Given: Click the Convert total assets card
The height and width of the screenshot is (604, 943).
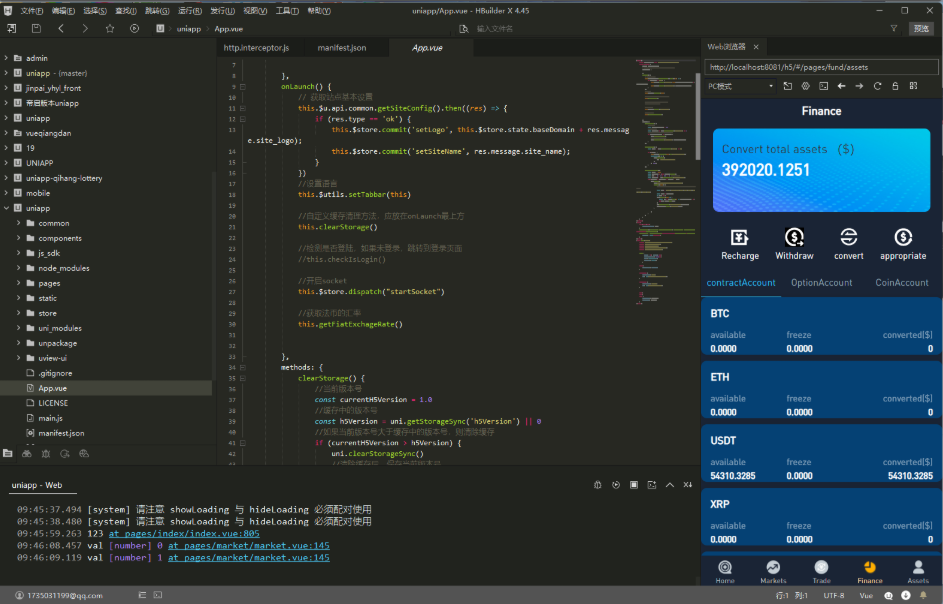Looking at the screenshot, I should (821, 170).
